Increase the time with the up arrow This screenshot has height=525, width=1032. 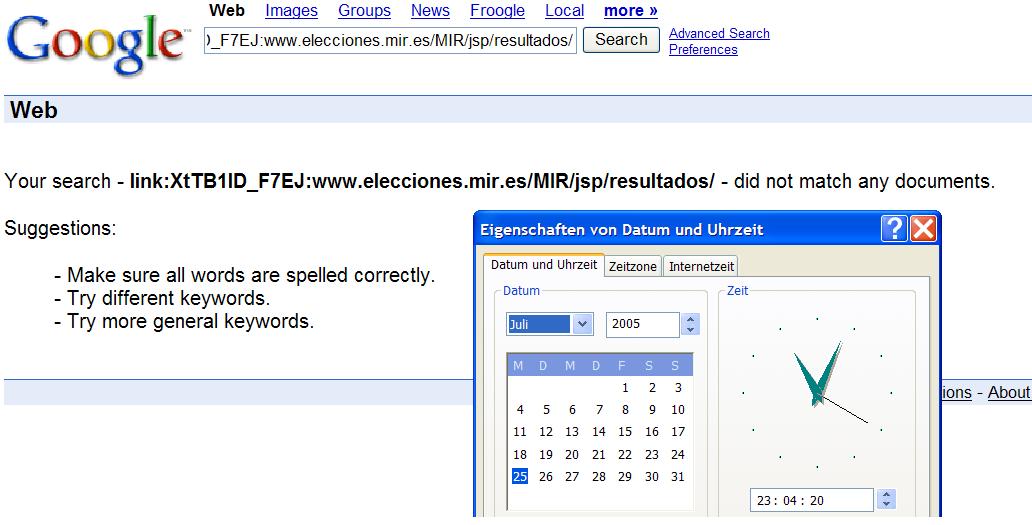887,495
